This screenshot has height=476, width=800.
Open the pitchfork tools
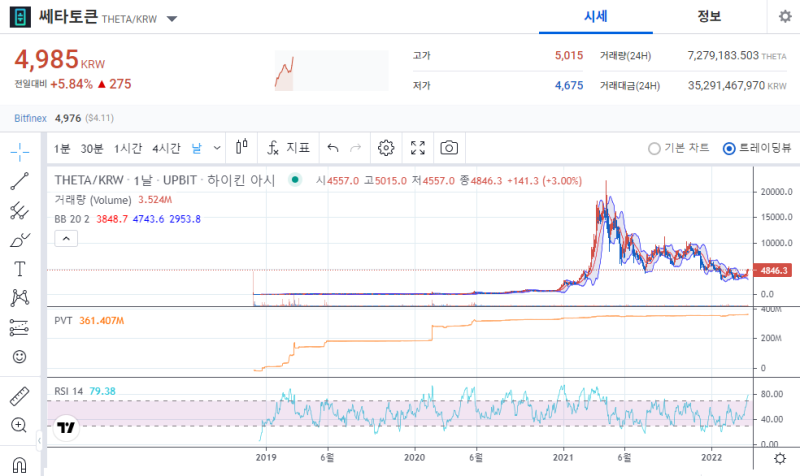pyautogui.click(x=19, y=211)
